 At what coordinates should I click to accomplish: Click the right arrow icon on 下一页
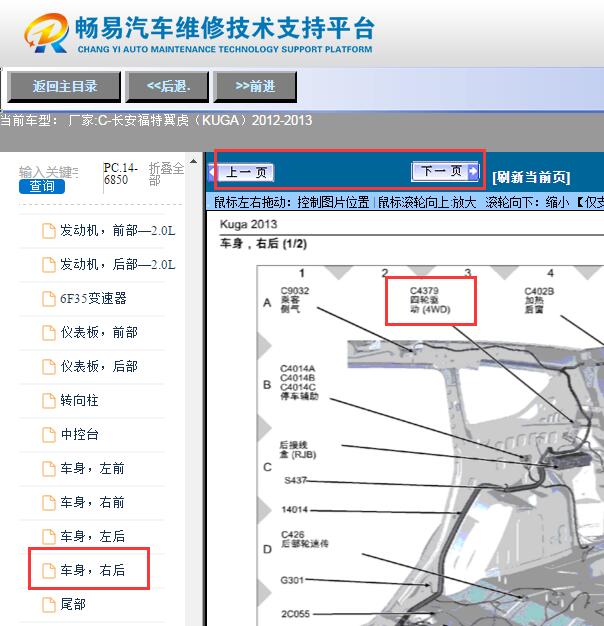(x=473, y=171)
